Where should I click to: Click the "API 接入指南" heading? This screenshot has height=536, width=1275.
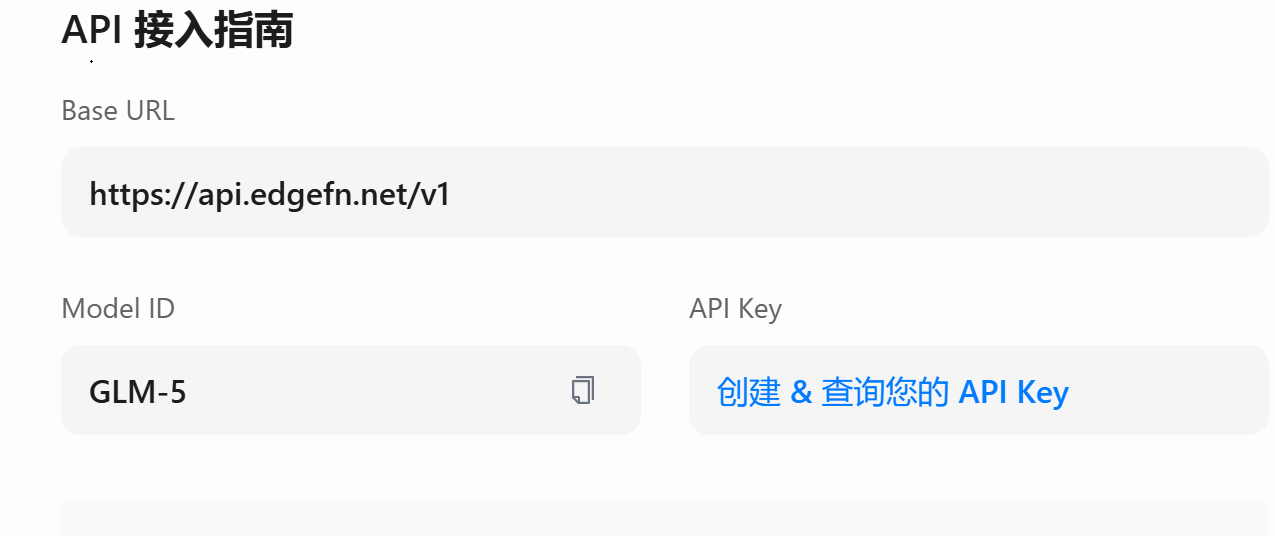177,30
